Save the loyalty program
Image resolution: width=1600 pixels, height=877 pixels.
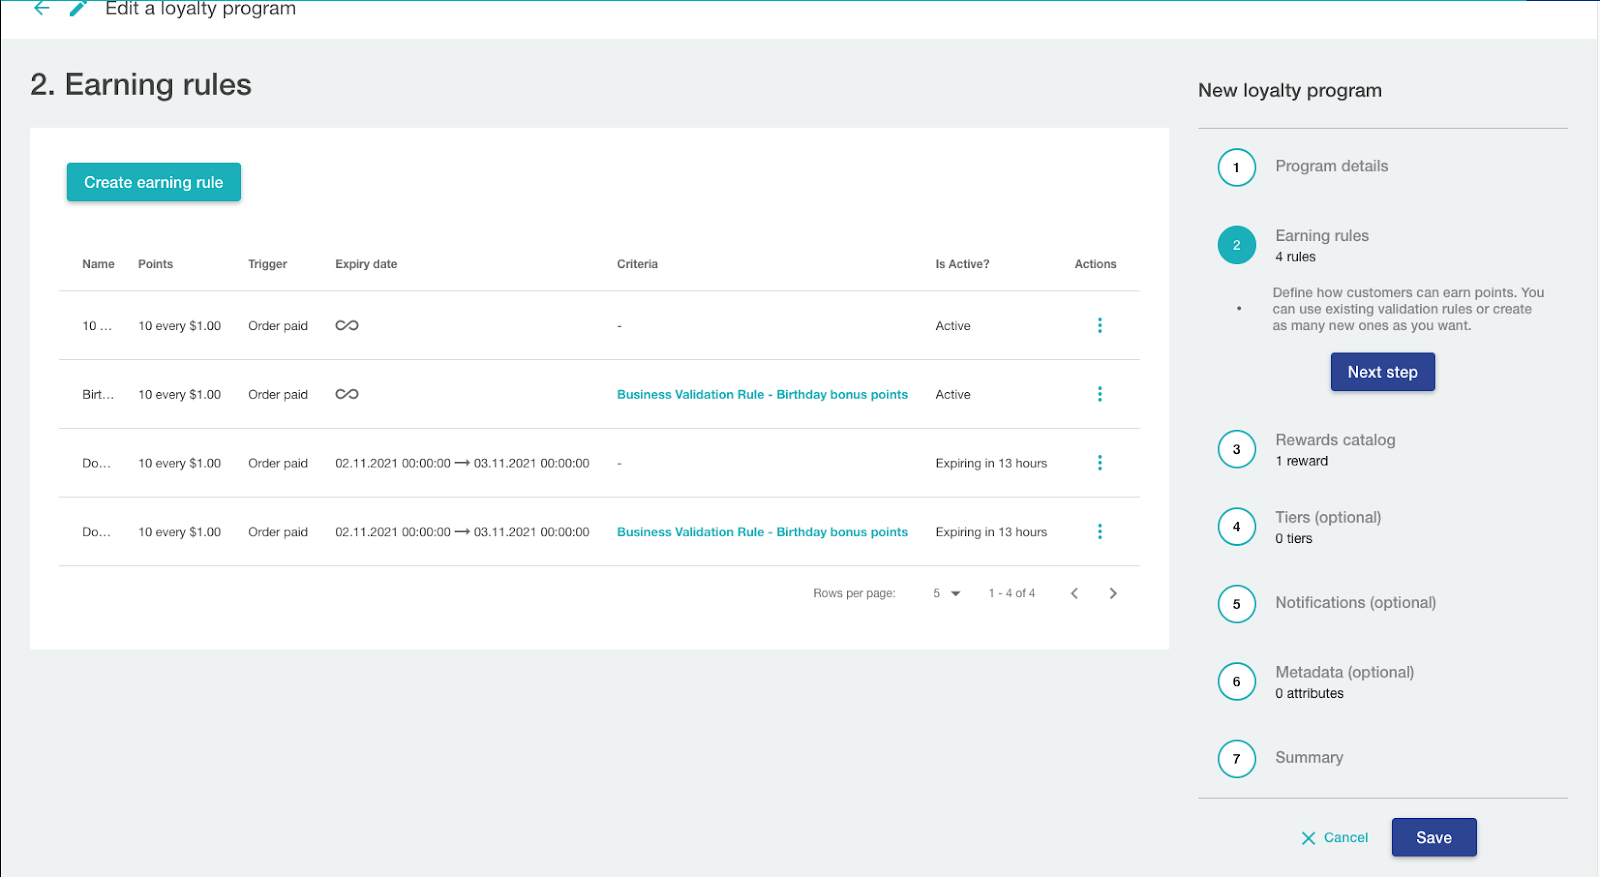click(x=1433, y=838)
